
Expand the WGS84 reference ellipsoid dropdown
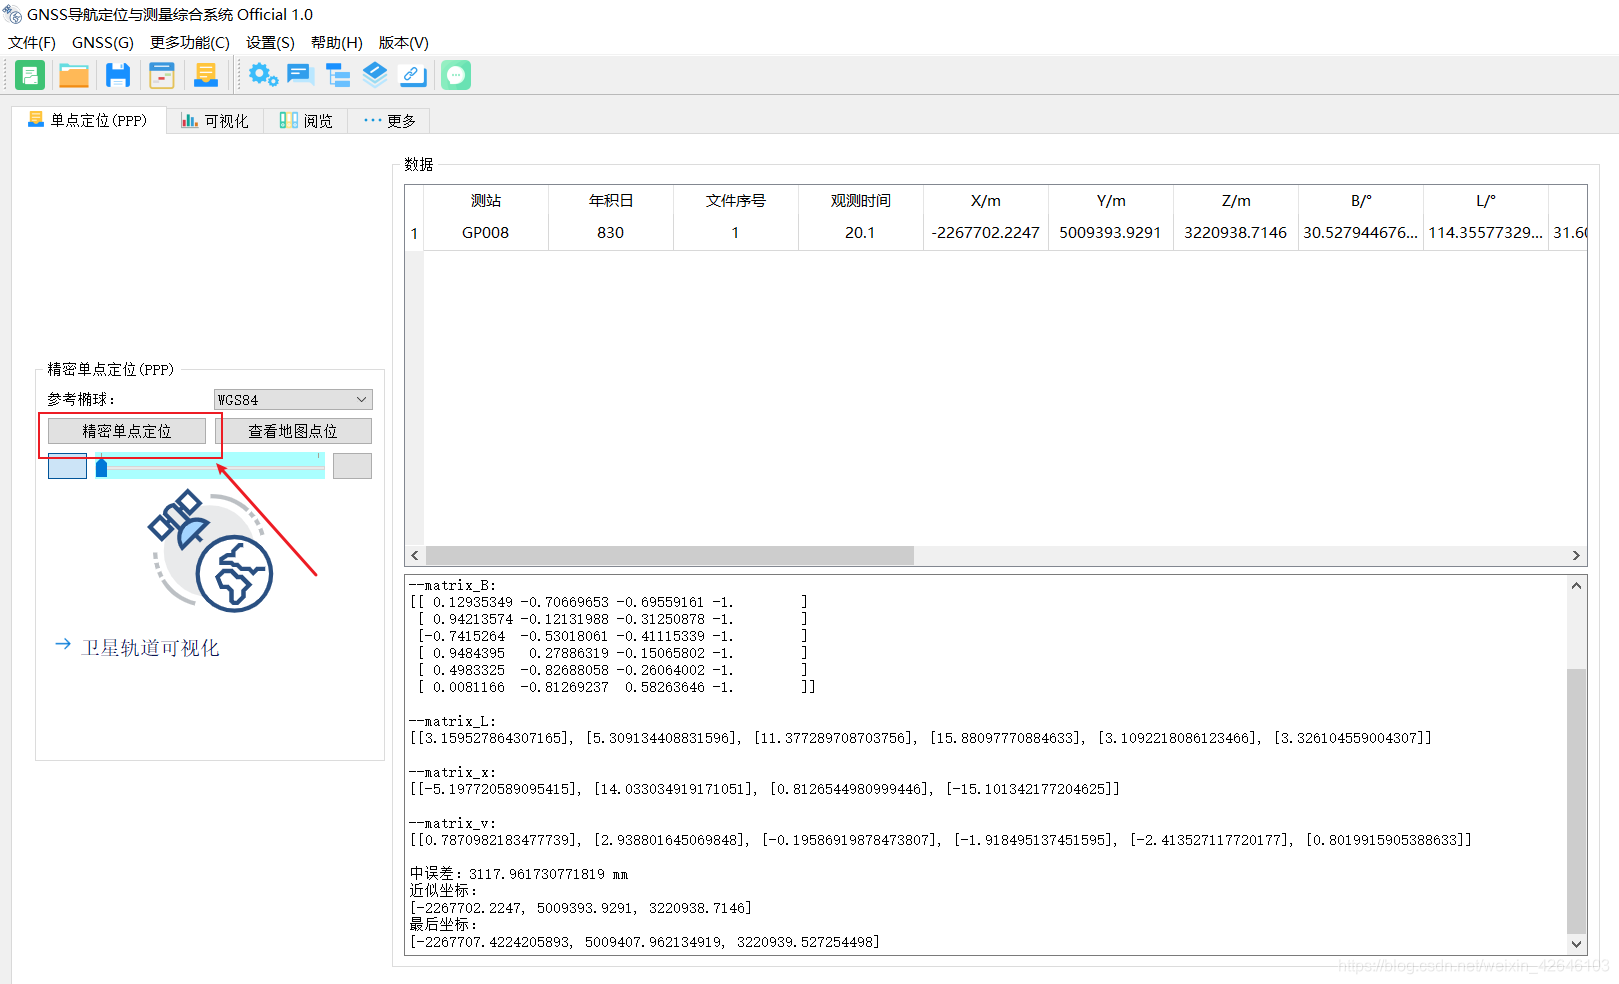(x=293, y=399)
